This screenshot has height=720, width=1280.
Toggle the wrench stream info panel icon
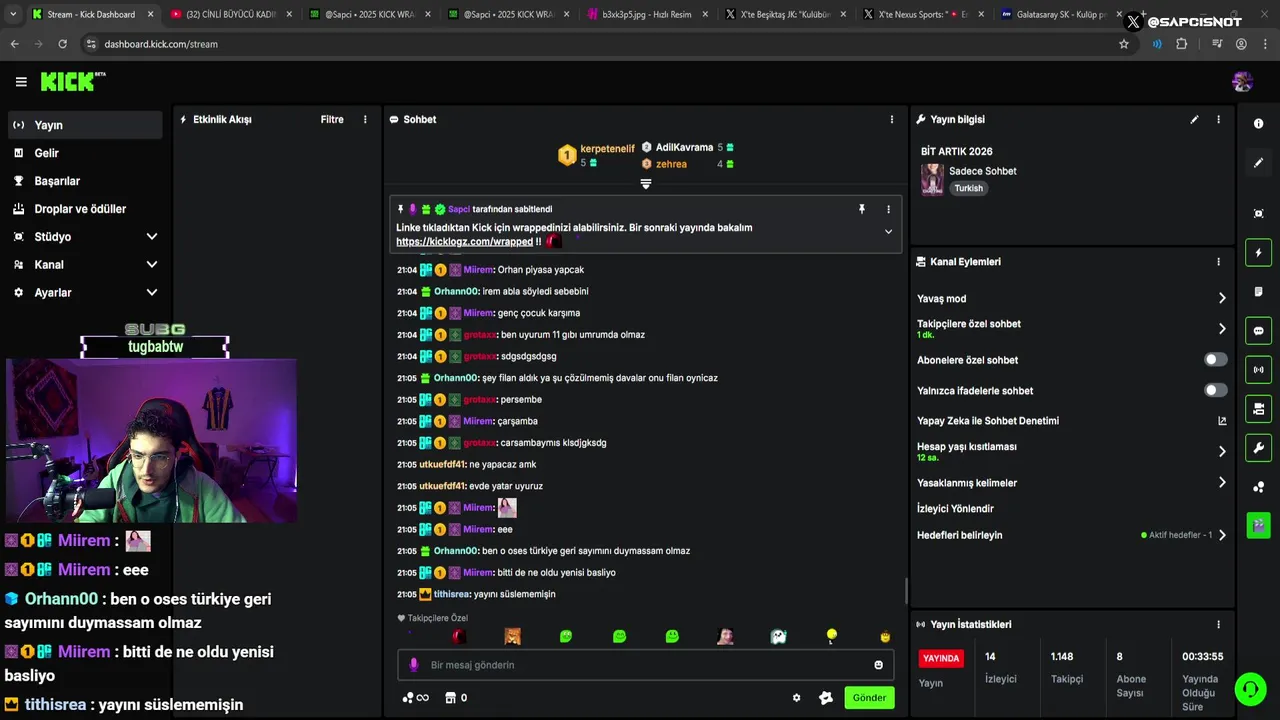pyautogui.click(x=1258, y=447)
